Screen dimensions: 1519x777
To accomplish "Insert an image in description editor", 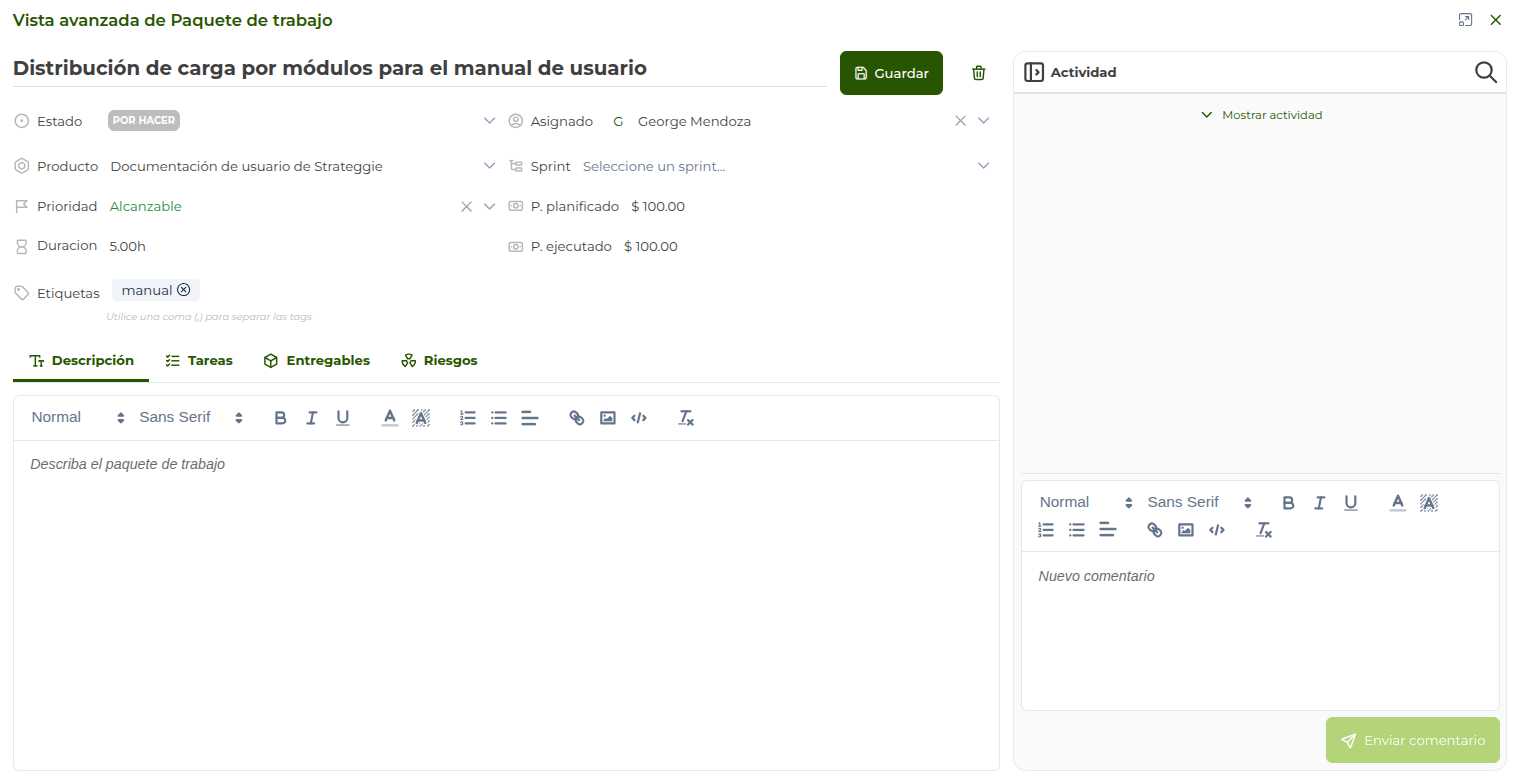I will 607,418.
